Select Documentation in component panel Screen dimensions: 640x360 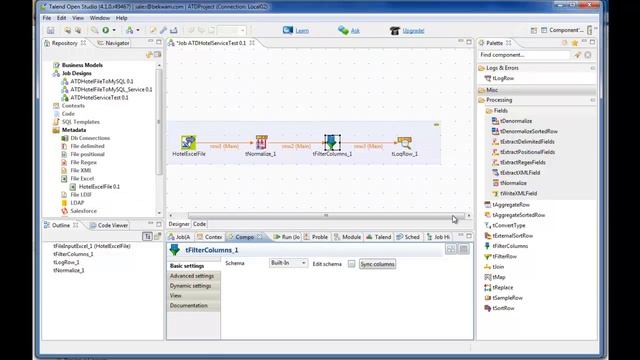tap(193, 306)
